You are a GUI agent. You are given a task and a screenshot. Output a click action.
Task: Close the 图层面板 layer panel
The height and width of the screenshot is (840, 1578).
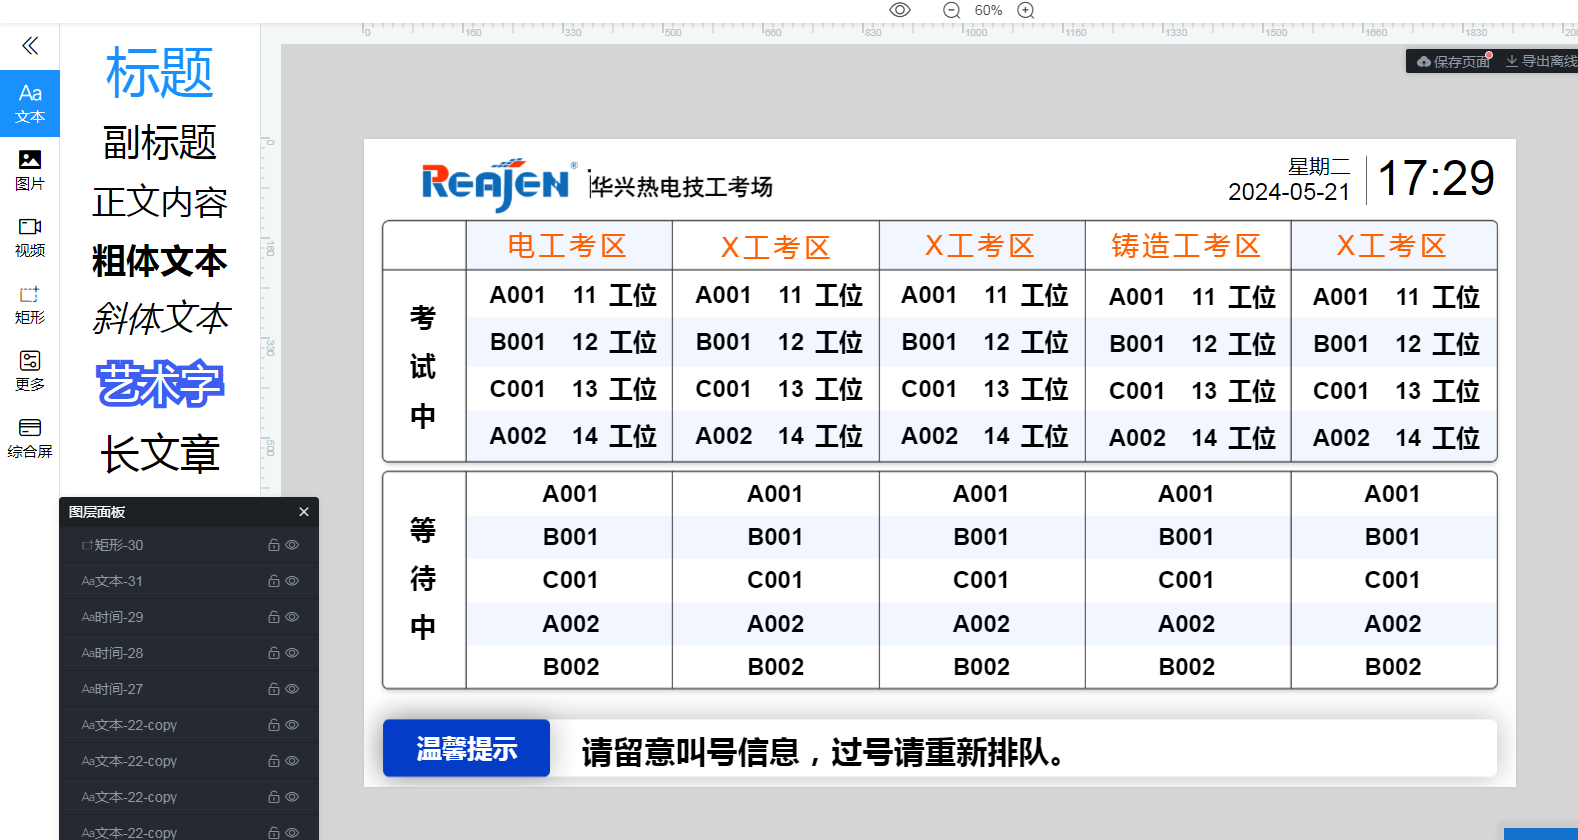[x=304, y=512]
